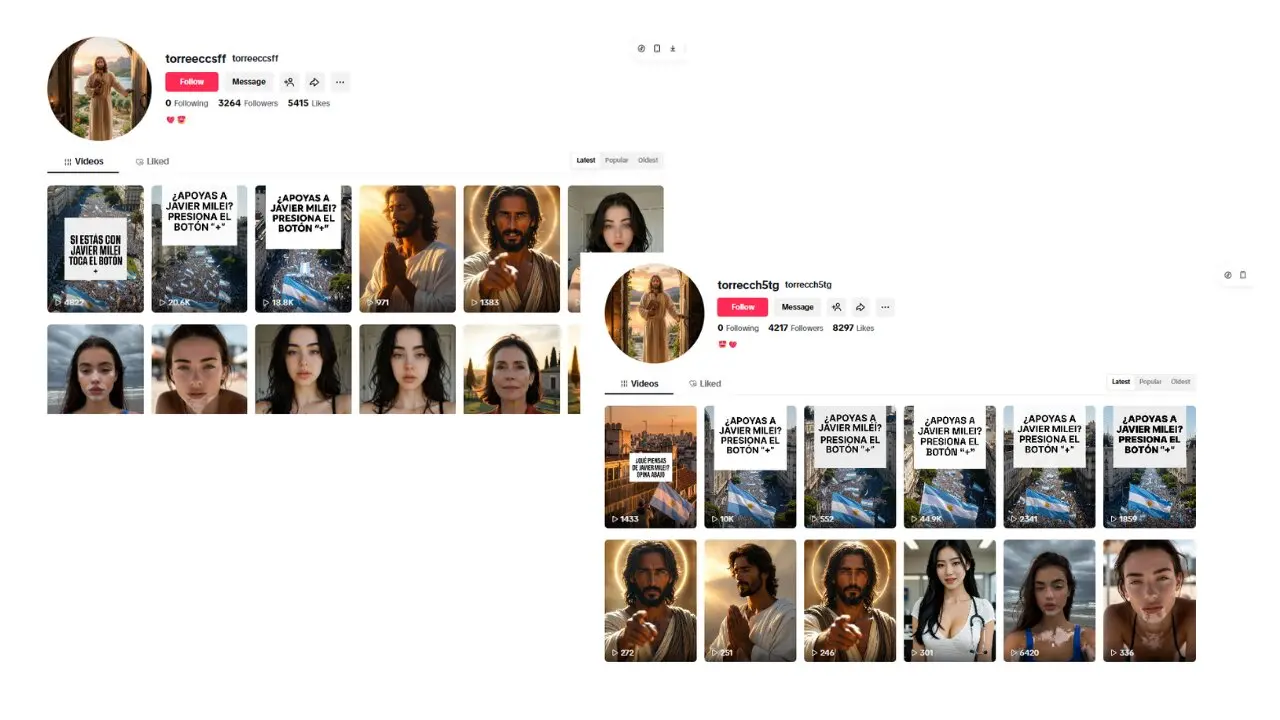
Task: Click download icon at top of first profile
Action: 673,48
